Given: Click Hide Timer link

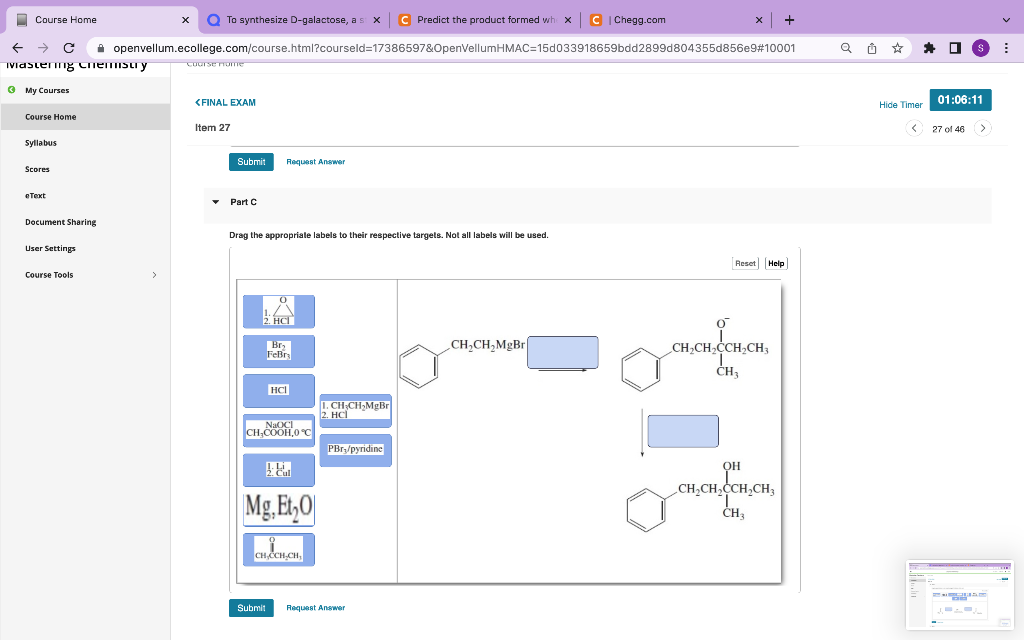Looking at the screenshot, I should [x=901, y=104].
